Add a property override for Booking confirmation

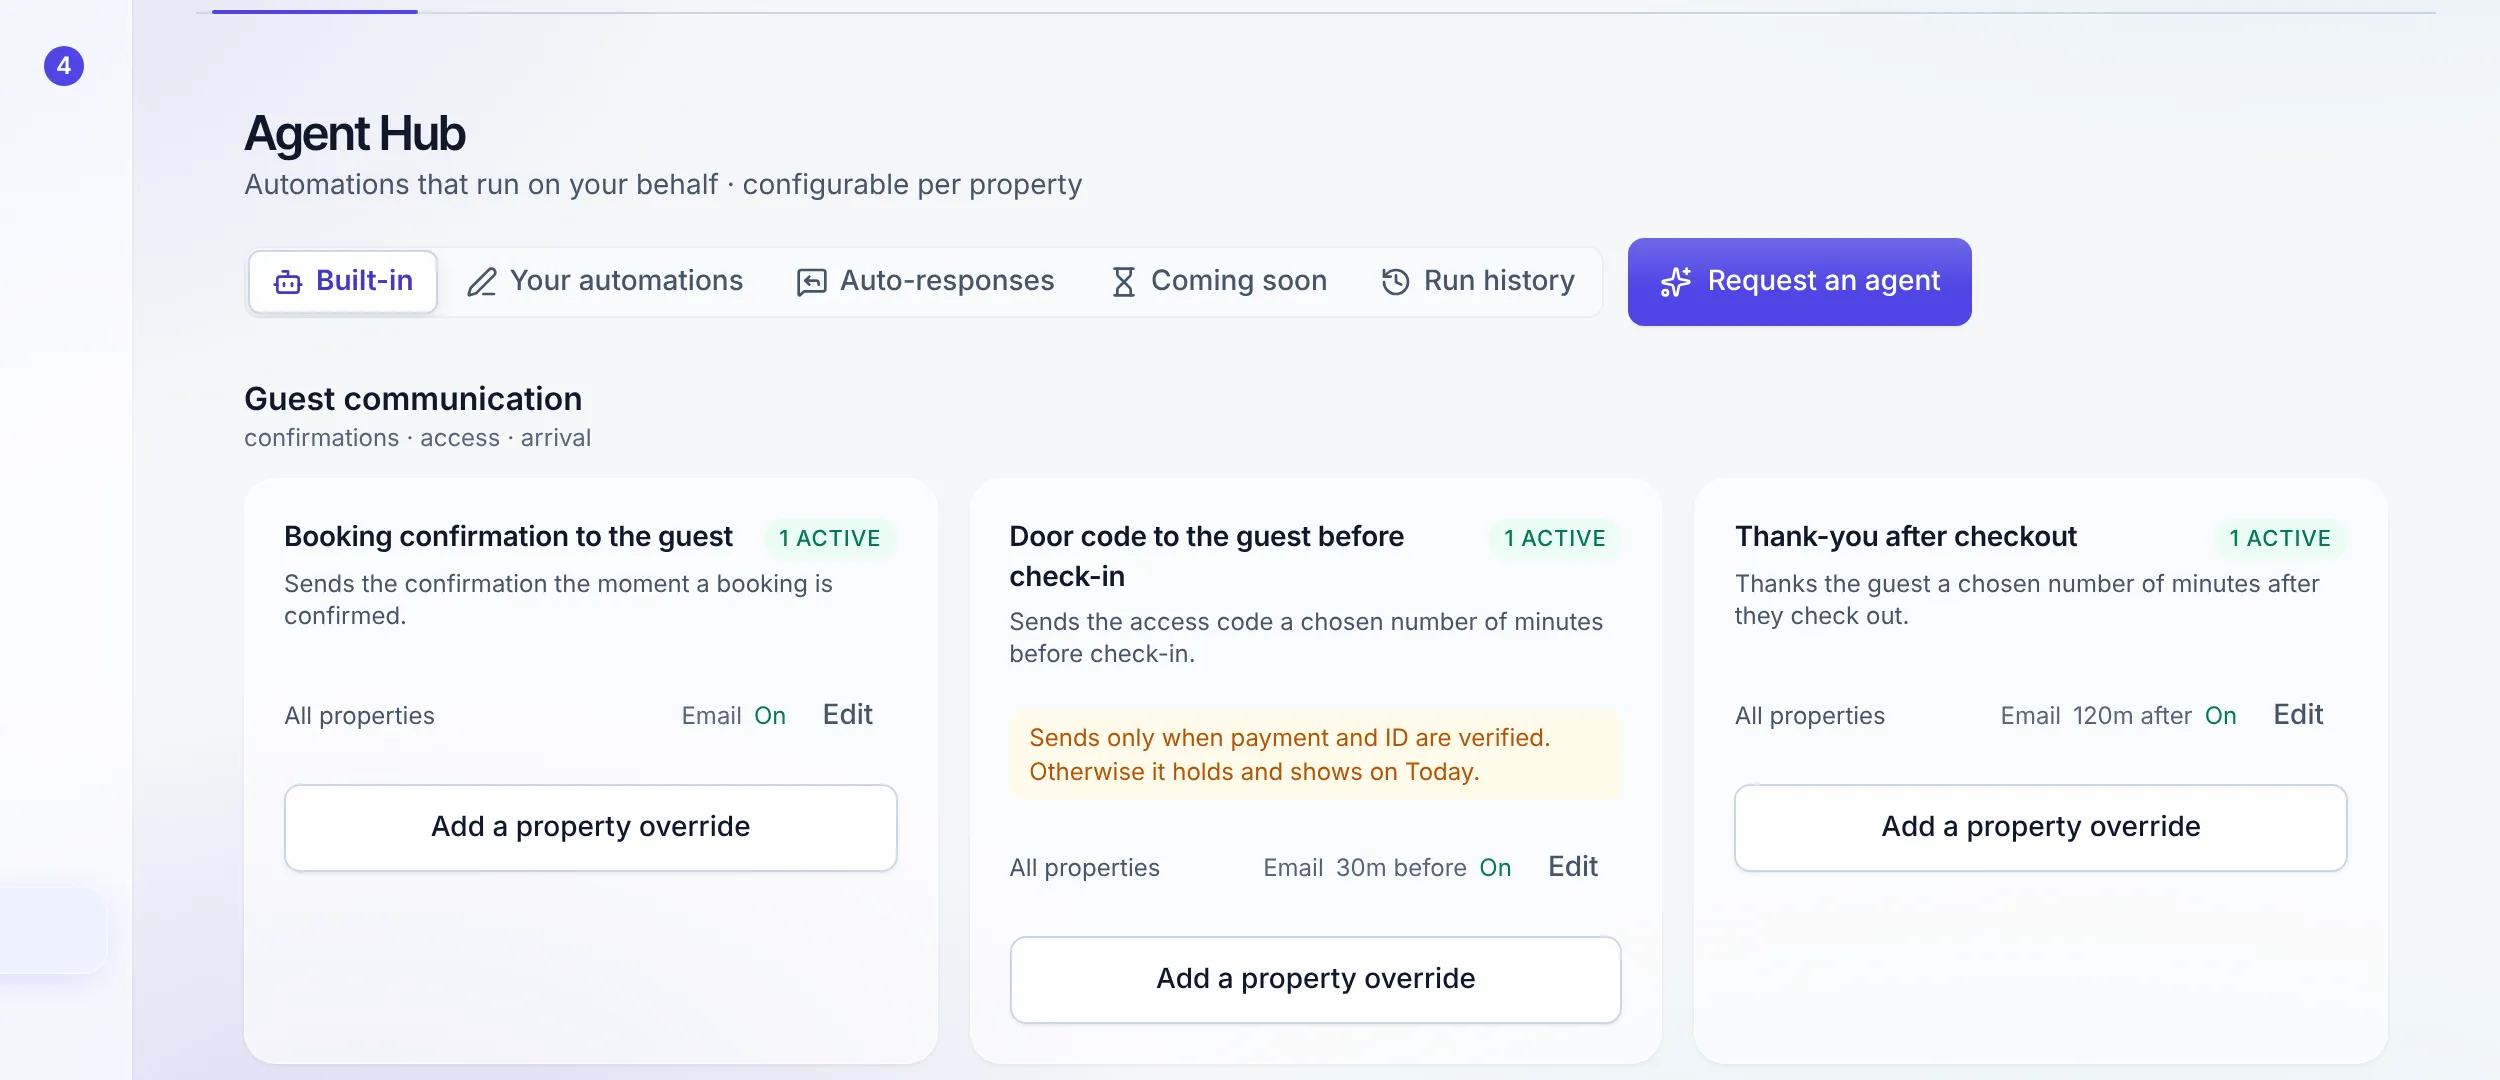click(x=590, y=827)
